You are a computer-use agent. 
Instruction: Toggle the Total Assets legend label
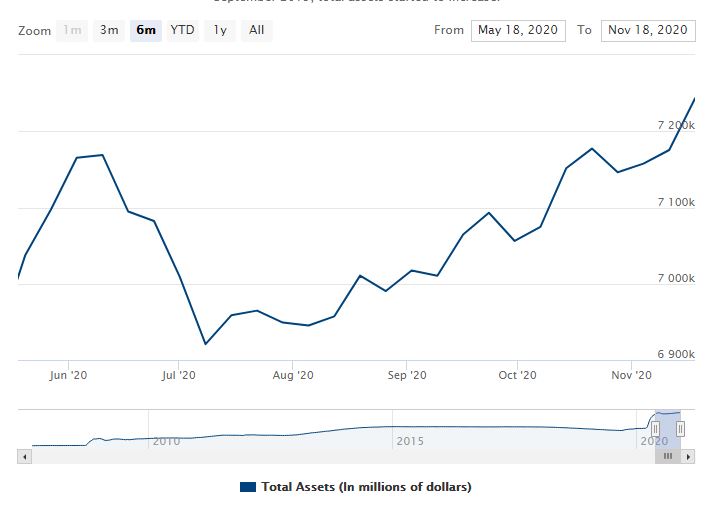(x=366, y=487)
